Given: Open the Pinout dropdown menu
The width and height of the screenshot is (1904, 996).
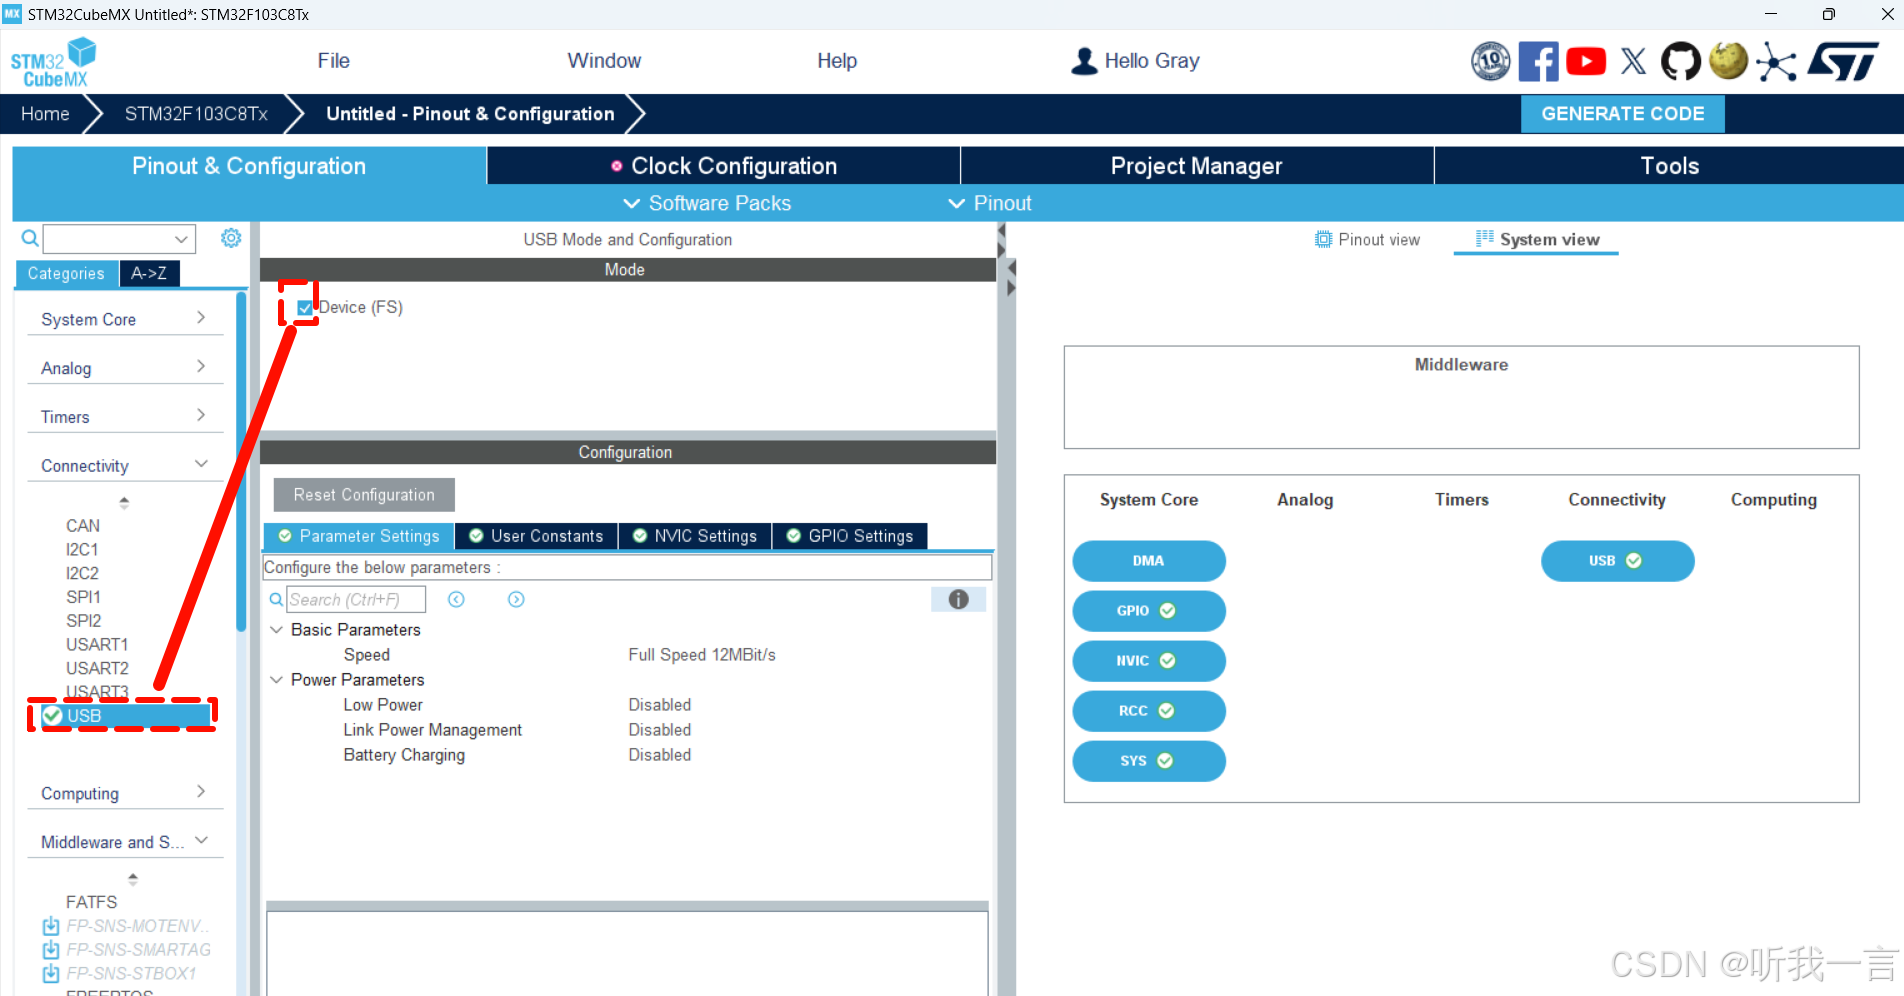Looking at the screenshot, I should [989, 203].
